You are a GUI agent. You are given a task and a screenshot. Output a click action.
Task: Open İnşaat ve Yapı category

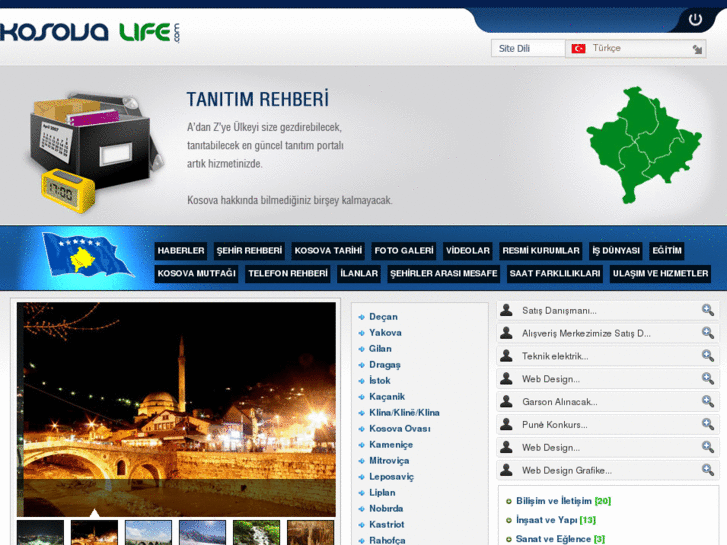point(555,520)
